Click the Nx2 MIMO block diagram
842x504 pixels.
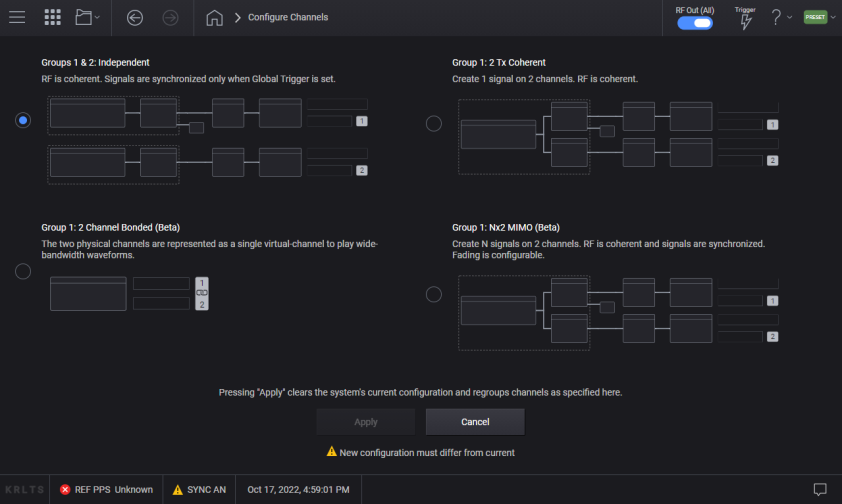tap(619, 313)
